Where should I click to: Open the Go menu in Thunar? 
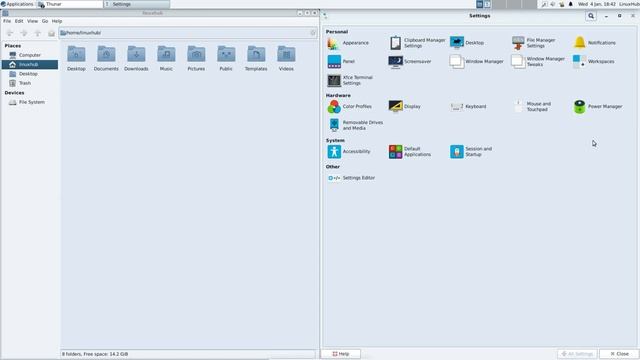(45, 21)
